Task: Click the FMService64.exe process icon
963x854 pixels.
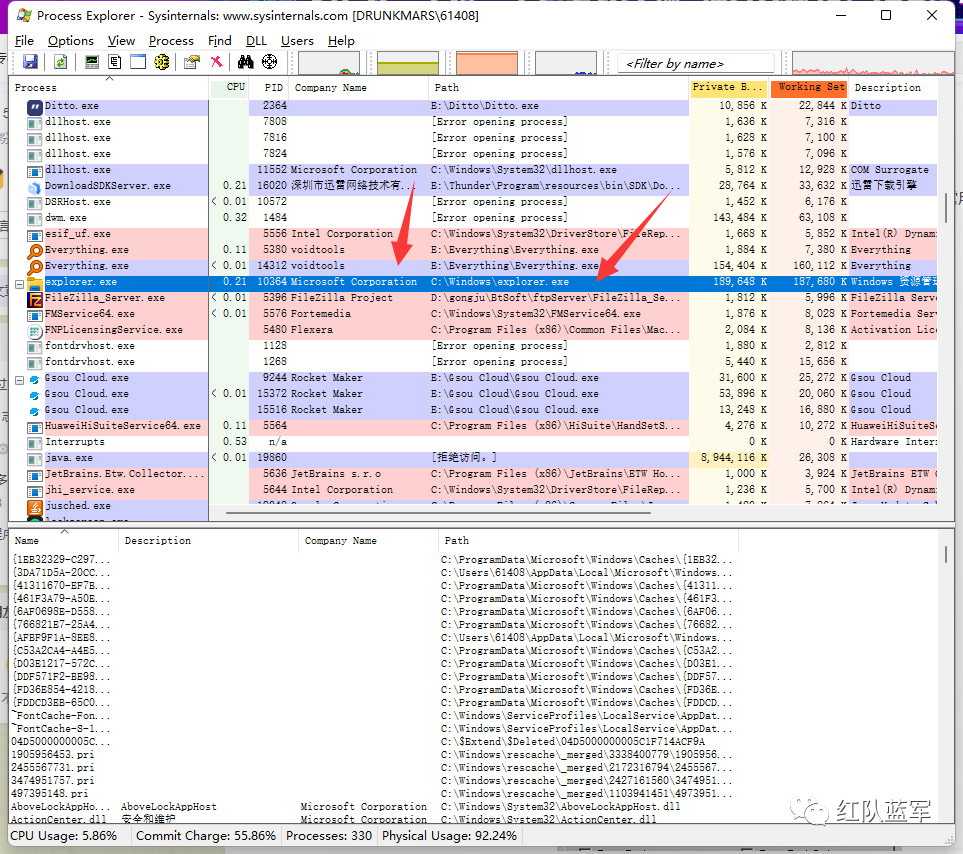Action: (x=34, y=314)
